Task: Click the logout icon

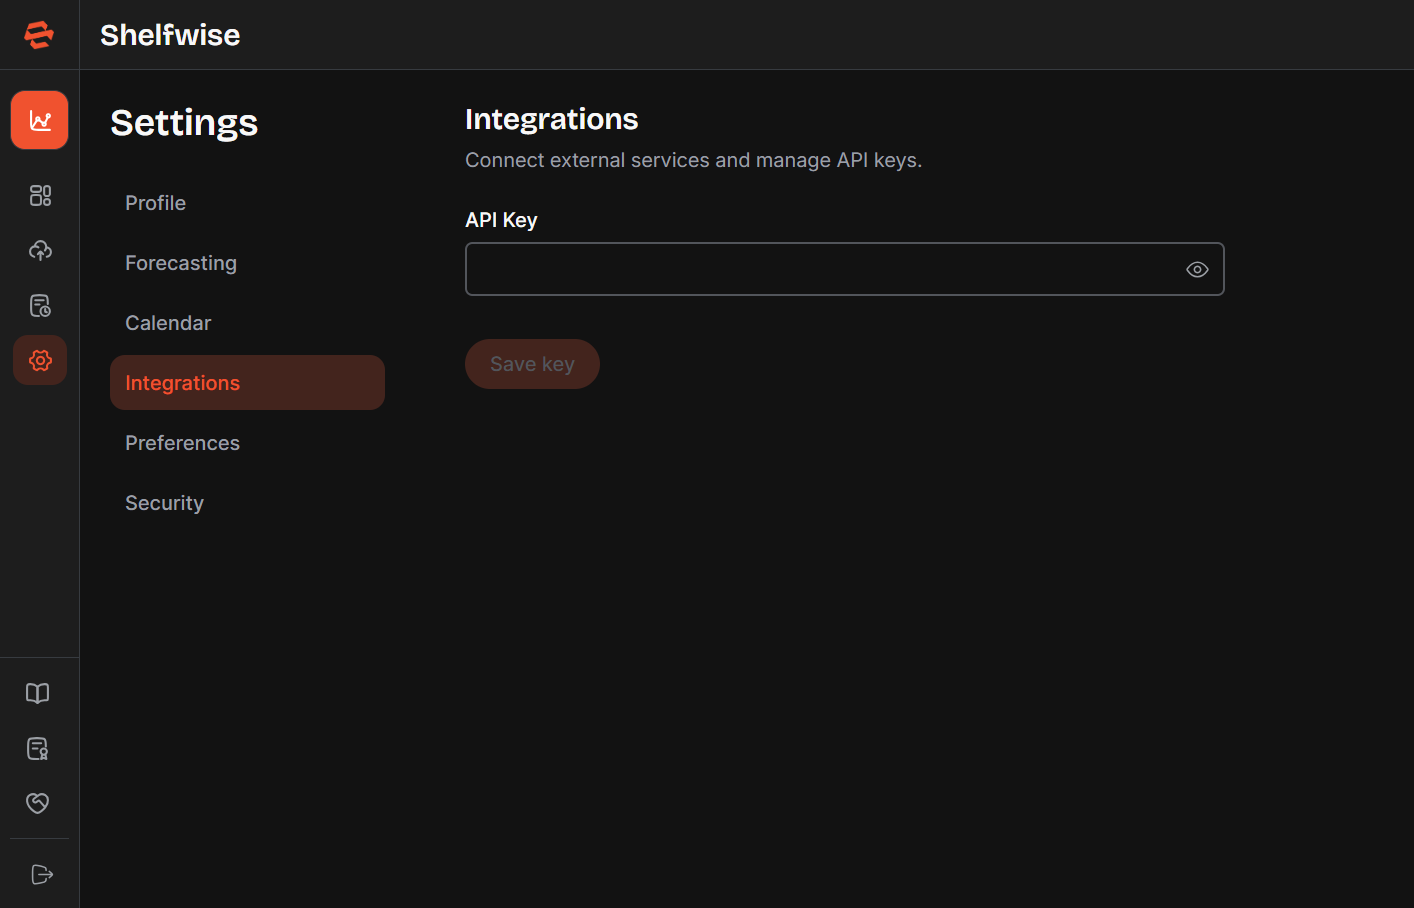Action: point(42,874)
